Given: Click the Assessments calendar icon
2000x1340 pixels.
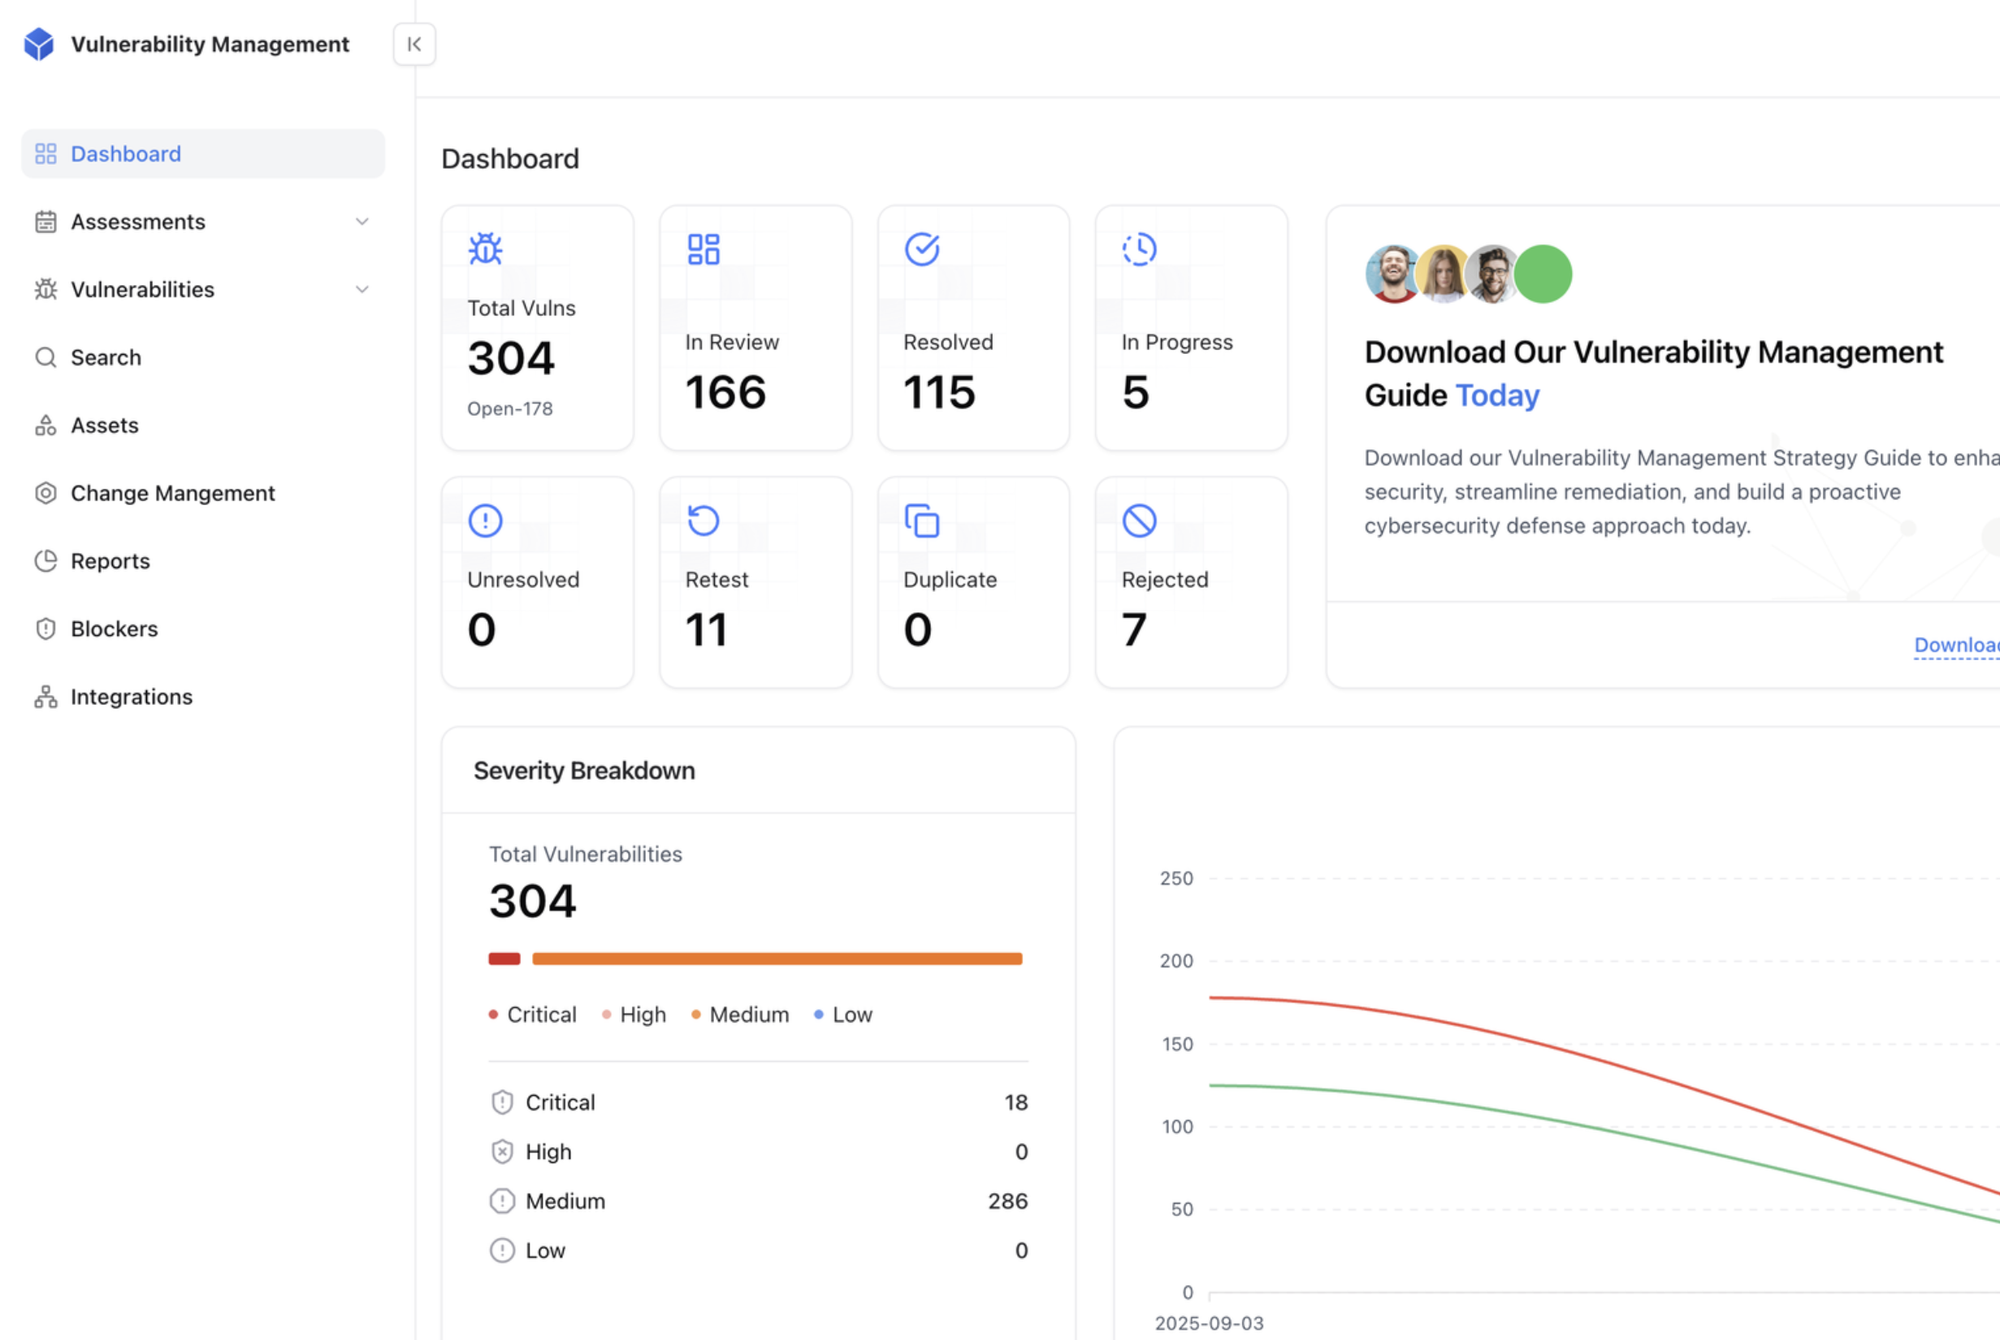Looking at the screenshot, I should point(46,222).
